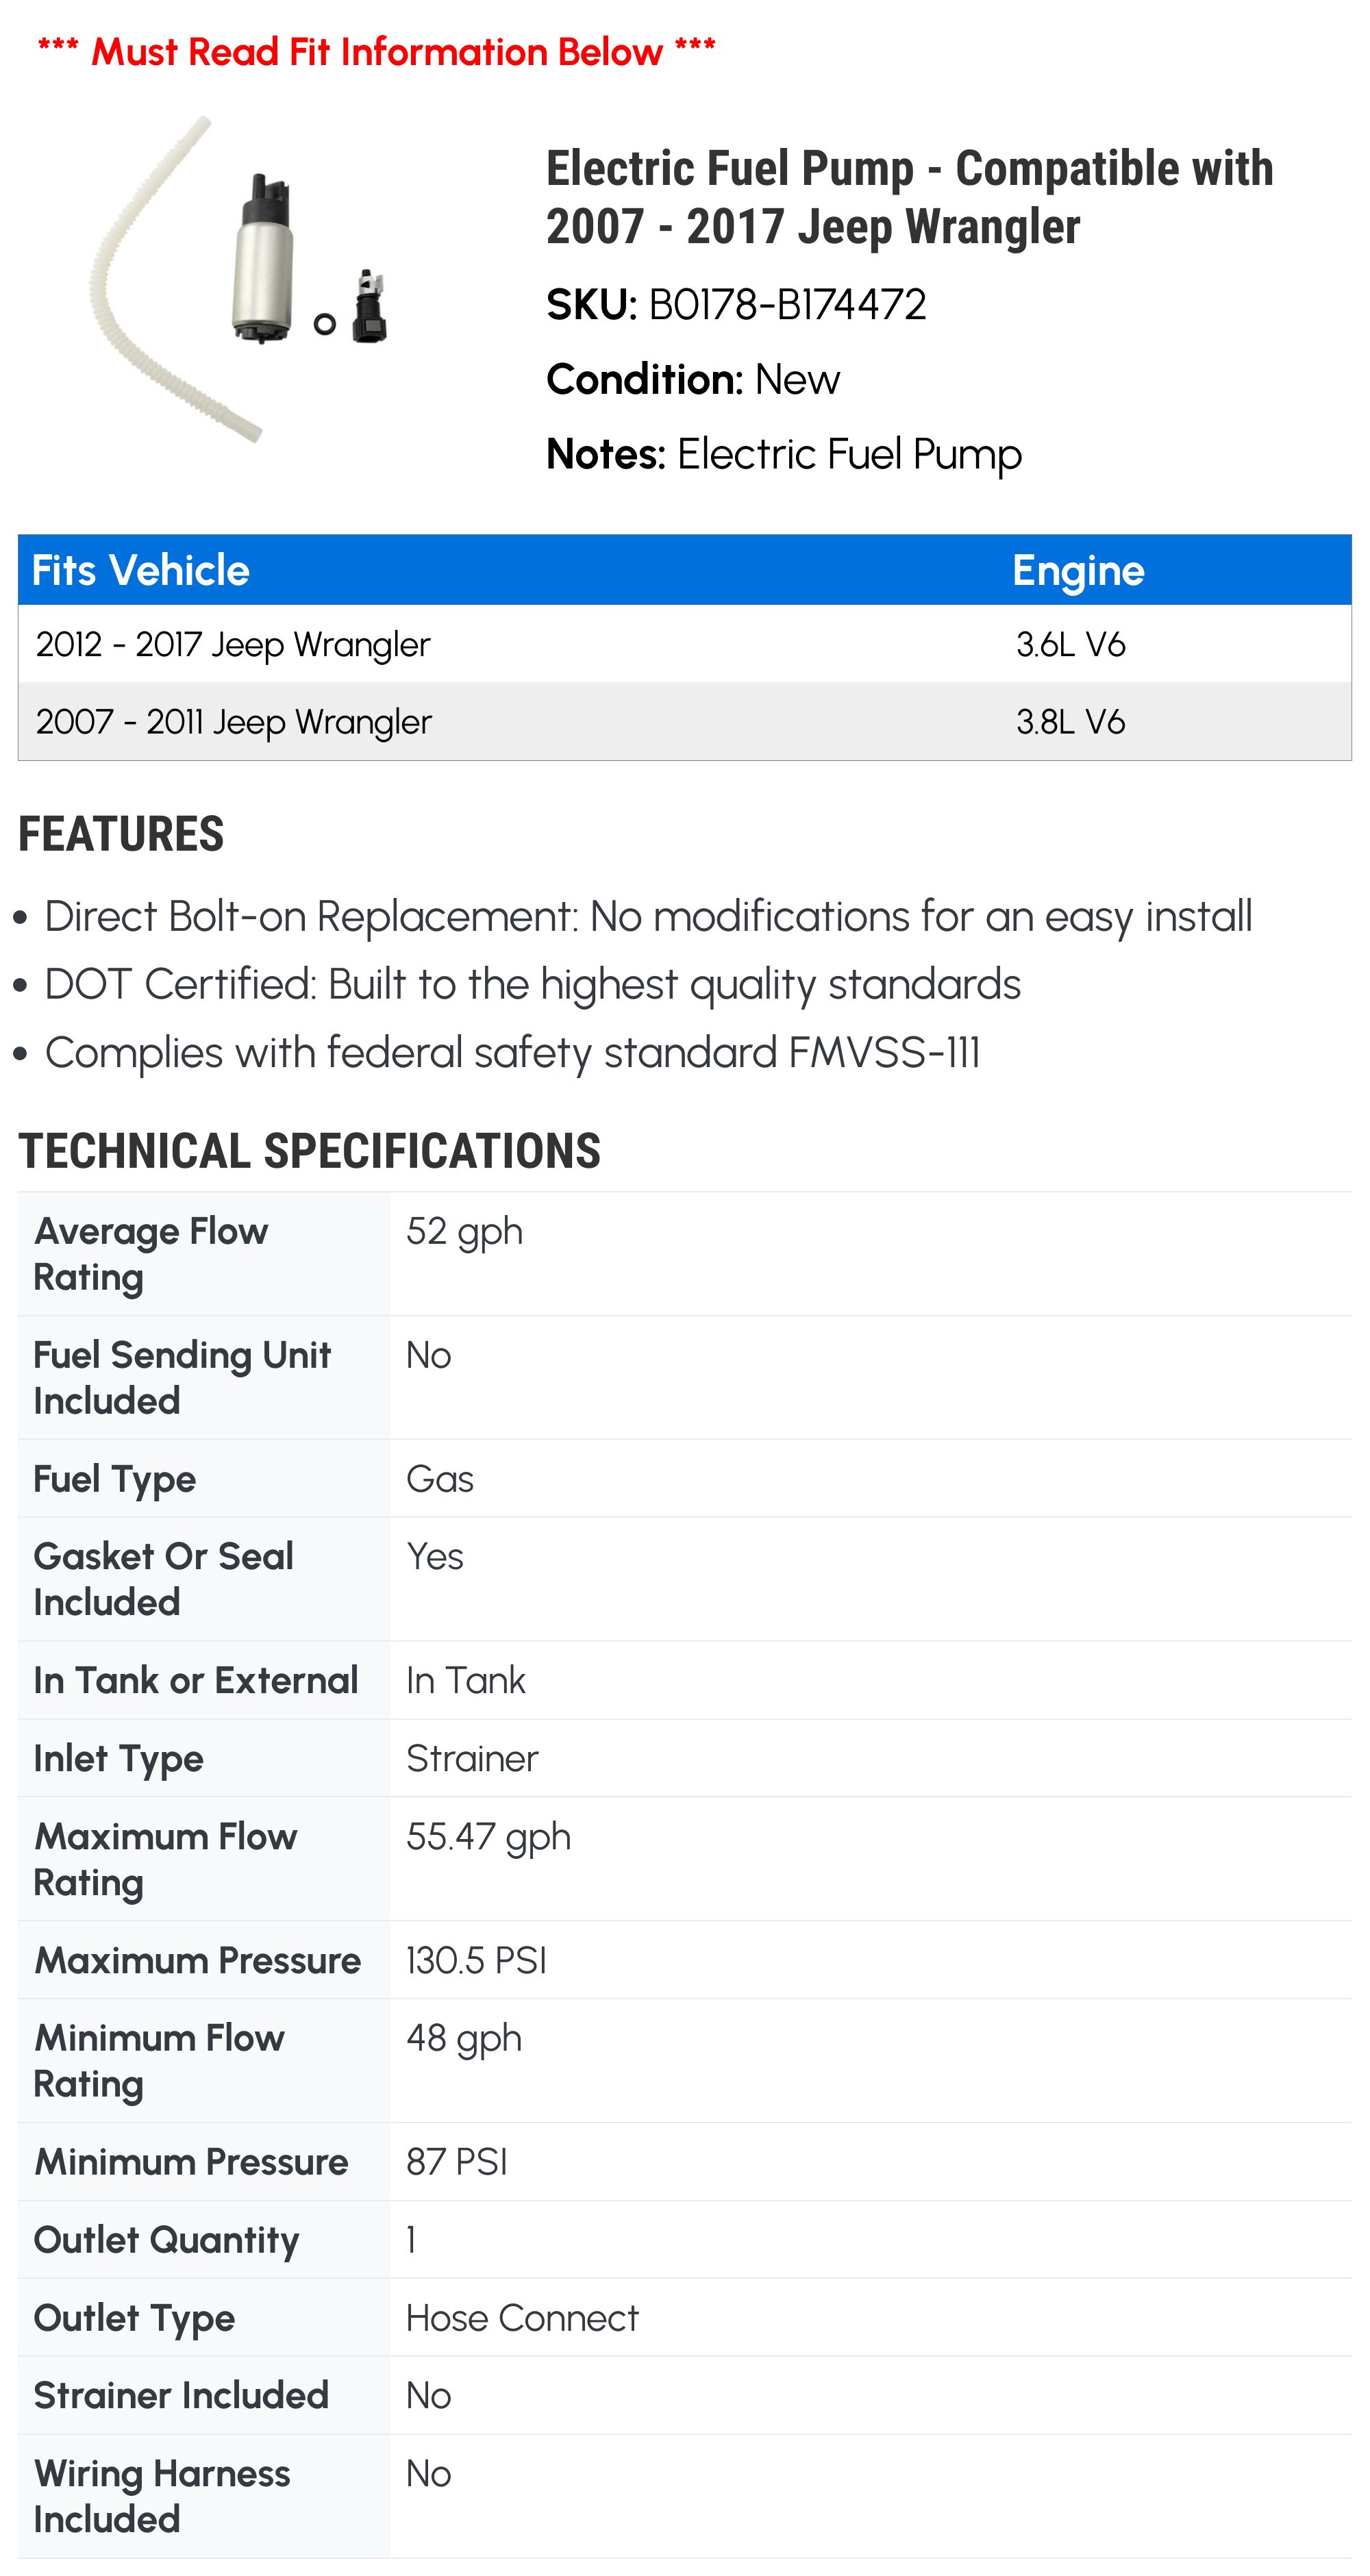Screen dimensions: 1370x2576
Task: Click the white corrugated hose in the photo
Action: tap(140, 300)
